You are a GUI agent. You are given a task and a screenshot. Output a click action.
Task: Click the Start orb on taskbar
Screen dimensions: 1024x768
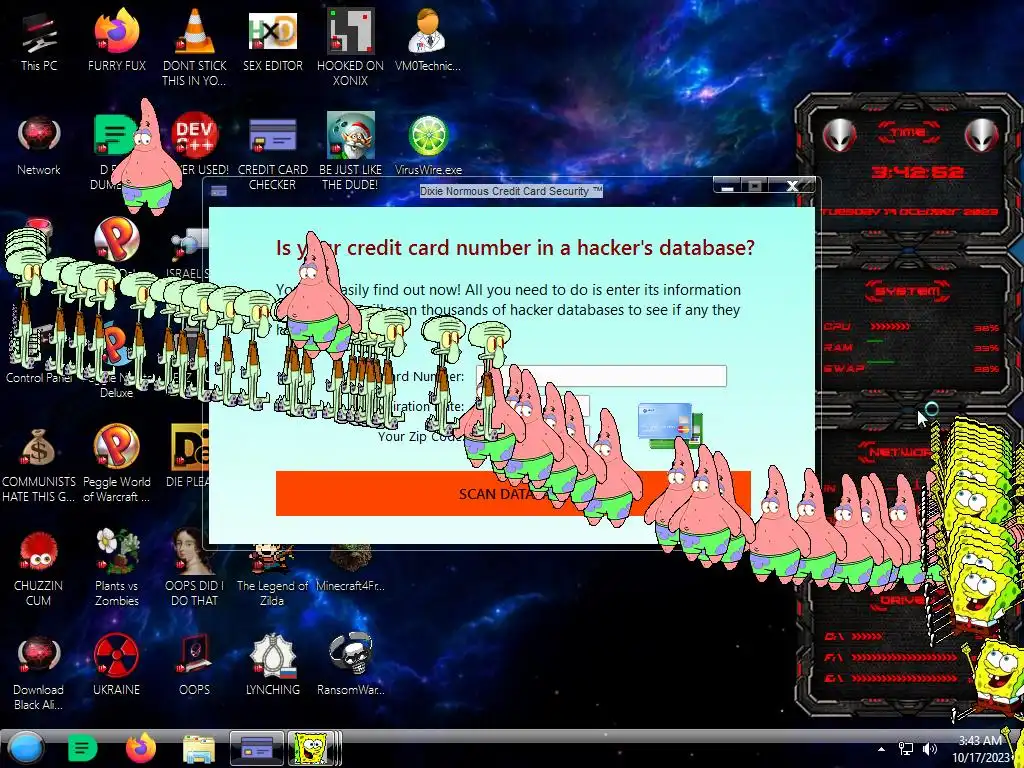point(25,748)
